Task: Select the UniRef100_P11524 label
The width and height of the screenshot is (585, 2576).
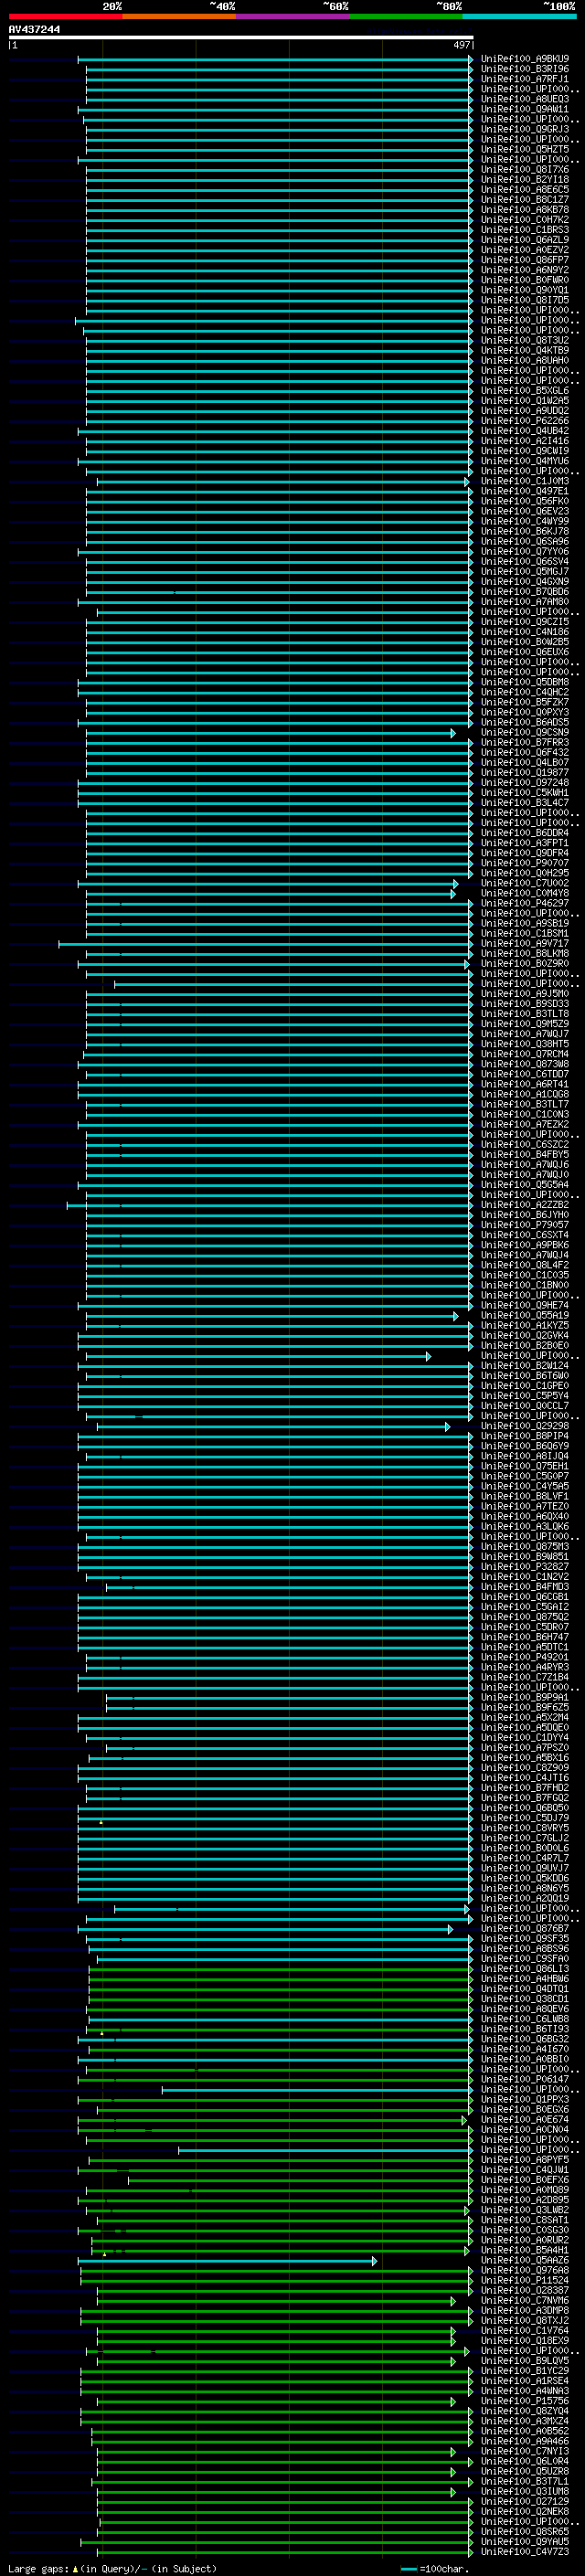Action: 525,2280
